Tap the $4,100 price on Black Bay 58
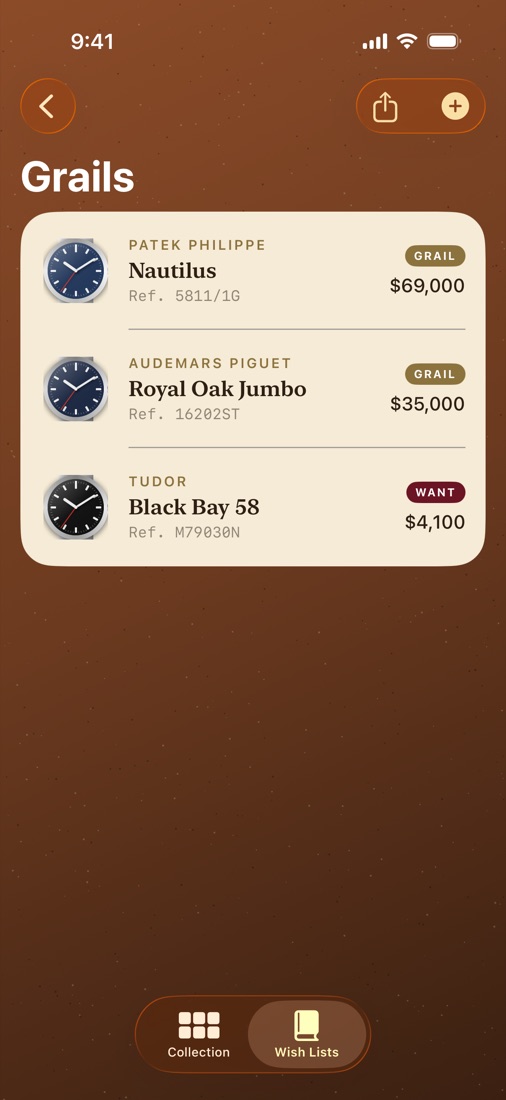 (434, 522)
